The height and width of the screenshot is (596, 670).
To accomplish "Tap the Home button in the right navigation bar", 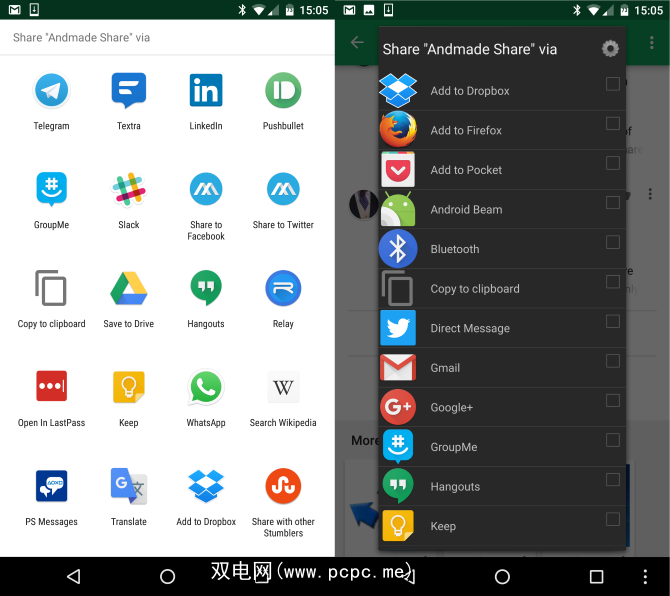I will click(x=502, y=576).
